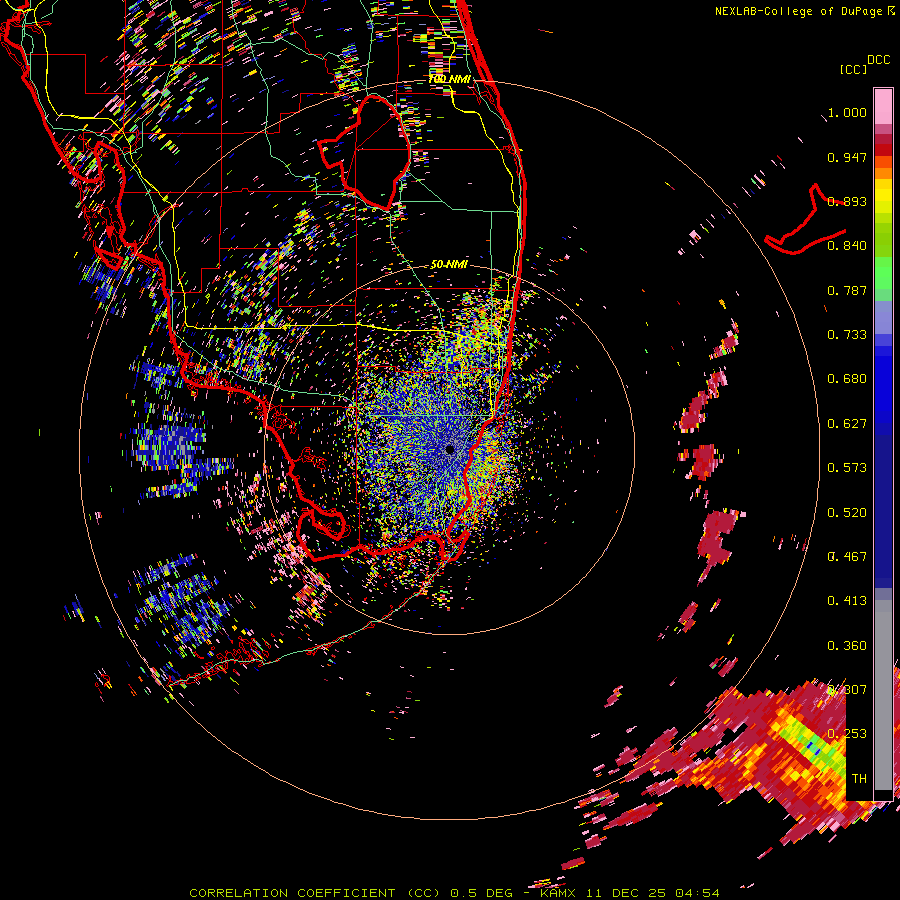Click the CORRELATION COEFFICIENT (CC) caption title

point(315,893)
